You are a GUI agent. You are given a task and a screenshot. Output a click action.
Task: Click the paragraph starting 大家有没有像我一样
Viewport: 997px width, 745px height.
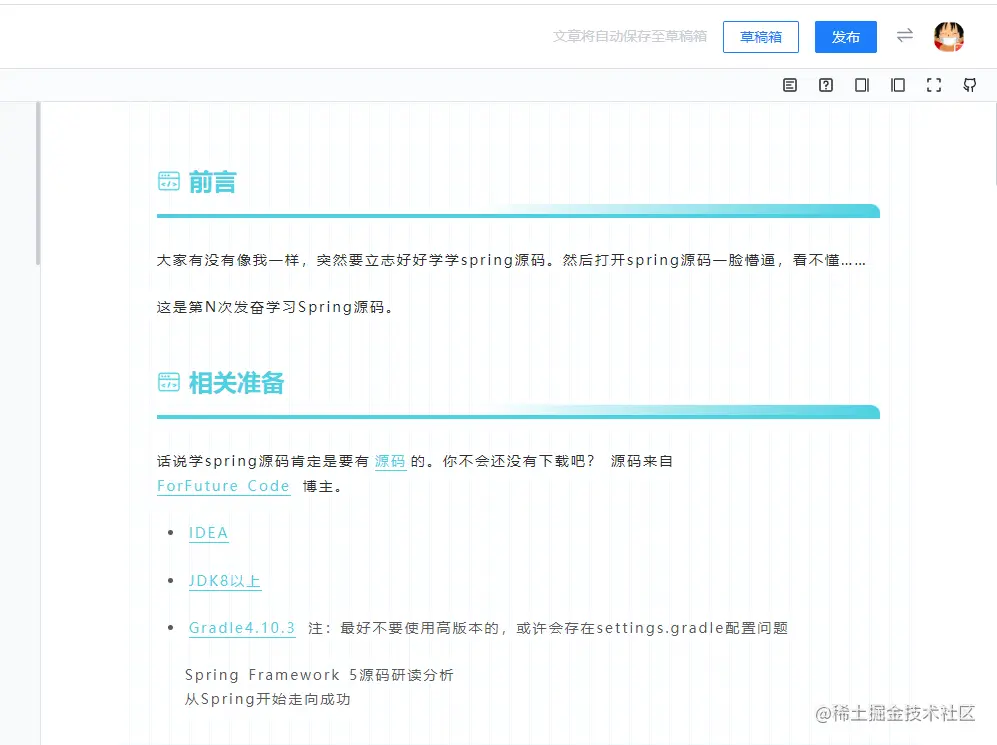coord(511,261)
